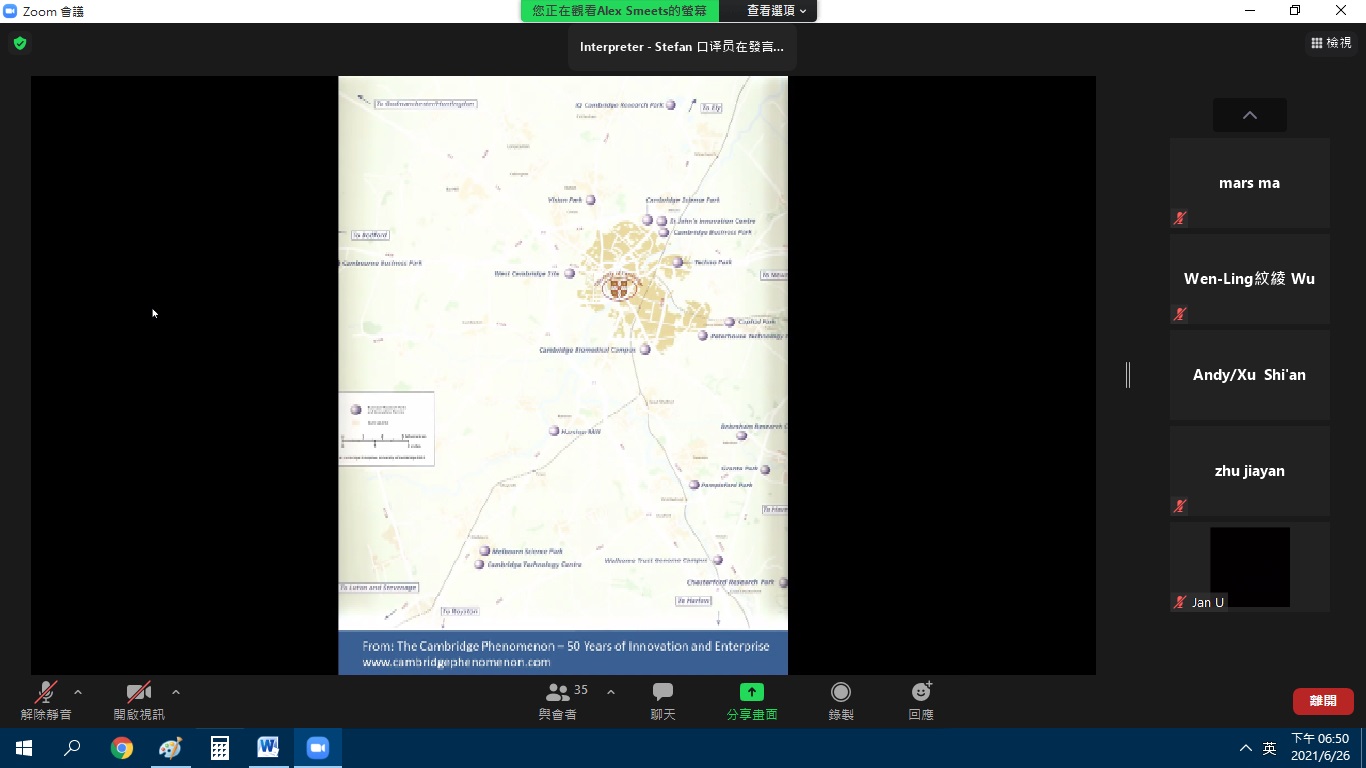Open Calculator from the taskbar
The height and width of the screenshot is (768, 1366).
220,748
